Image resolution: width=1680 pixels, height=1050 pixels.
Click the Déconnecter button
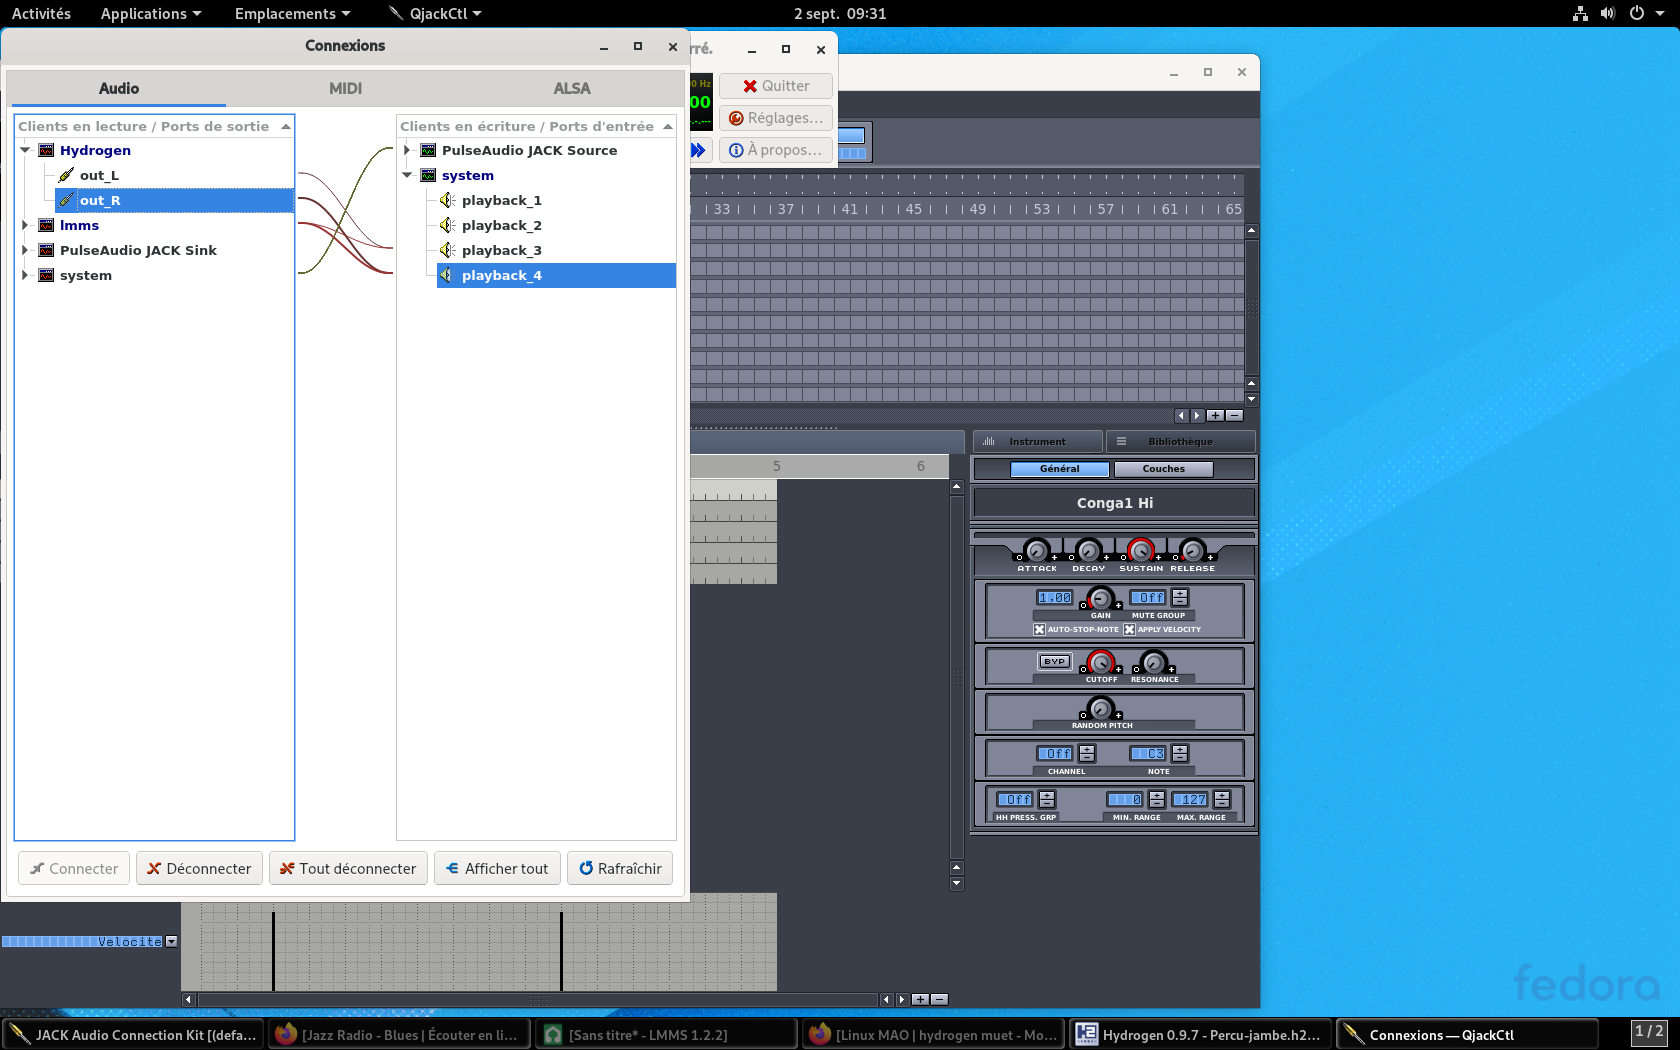pyautogui.click(x=199, y=868)
